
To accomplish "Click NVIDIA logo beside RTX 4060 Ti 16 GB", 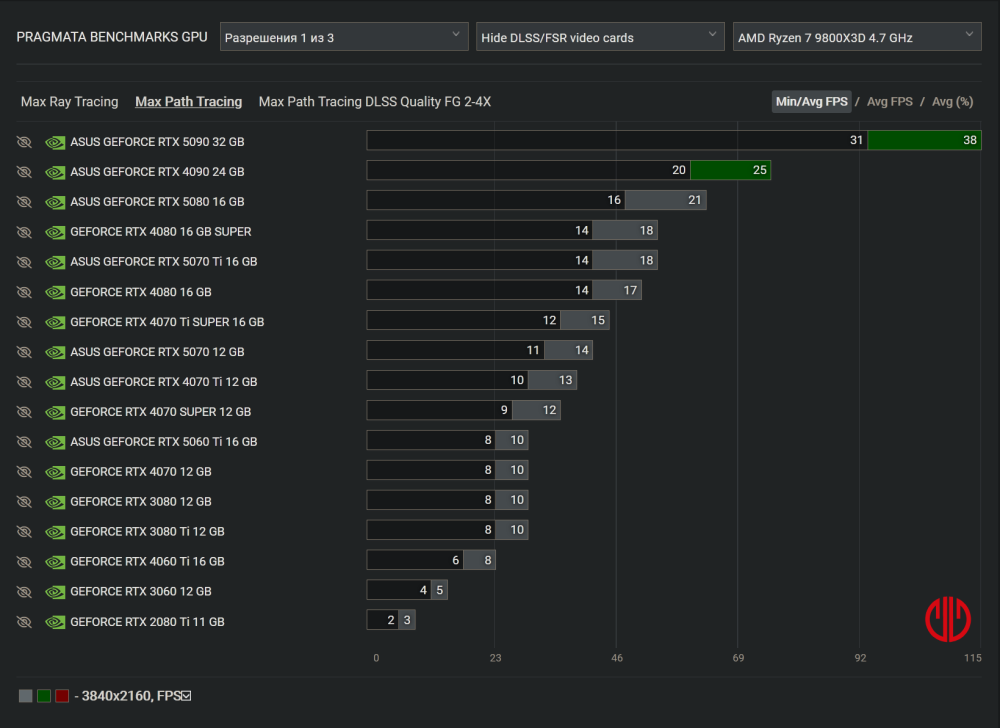I will (55, 562).
